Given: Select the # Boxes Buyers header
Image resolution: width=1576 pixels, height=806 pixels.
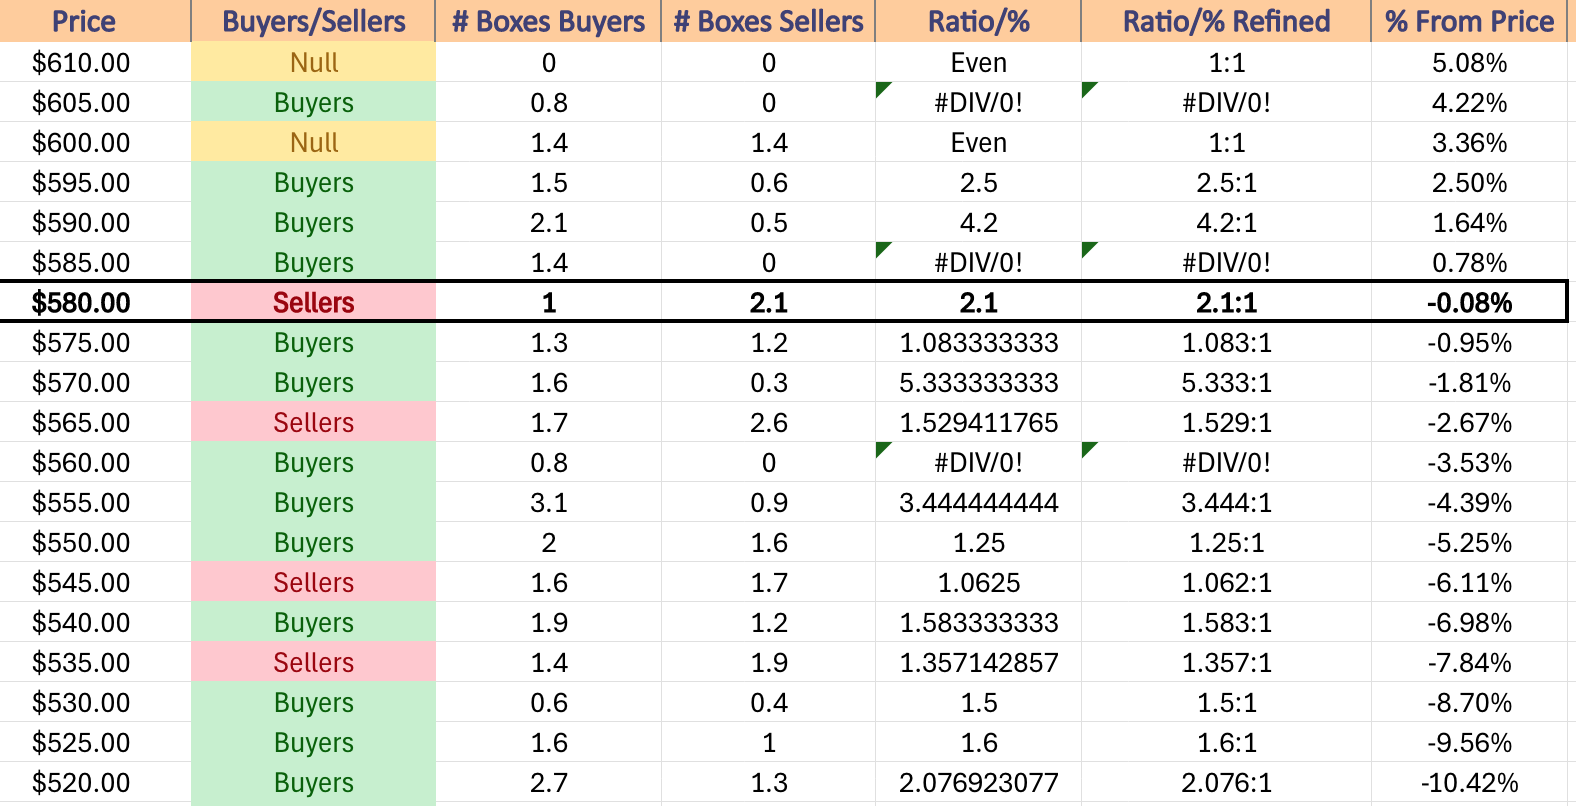Looking at the screenshot, I should tap(548, 21).
